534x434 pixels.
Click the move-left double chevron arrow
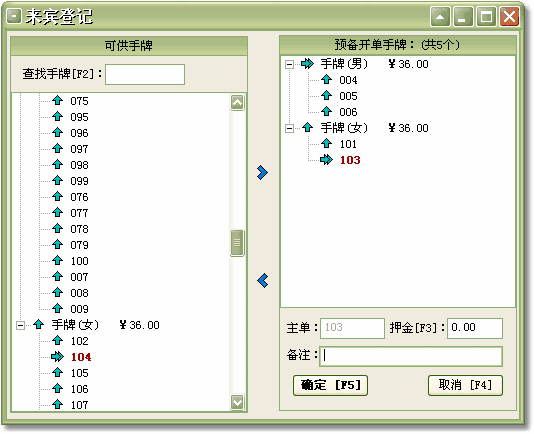[263, 281]
